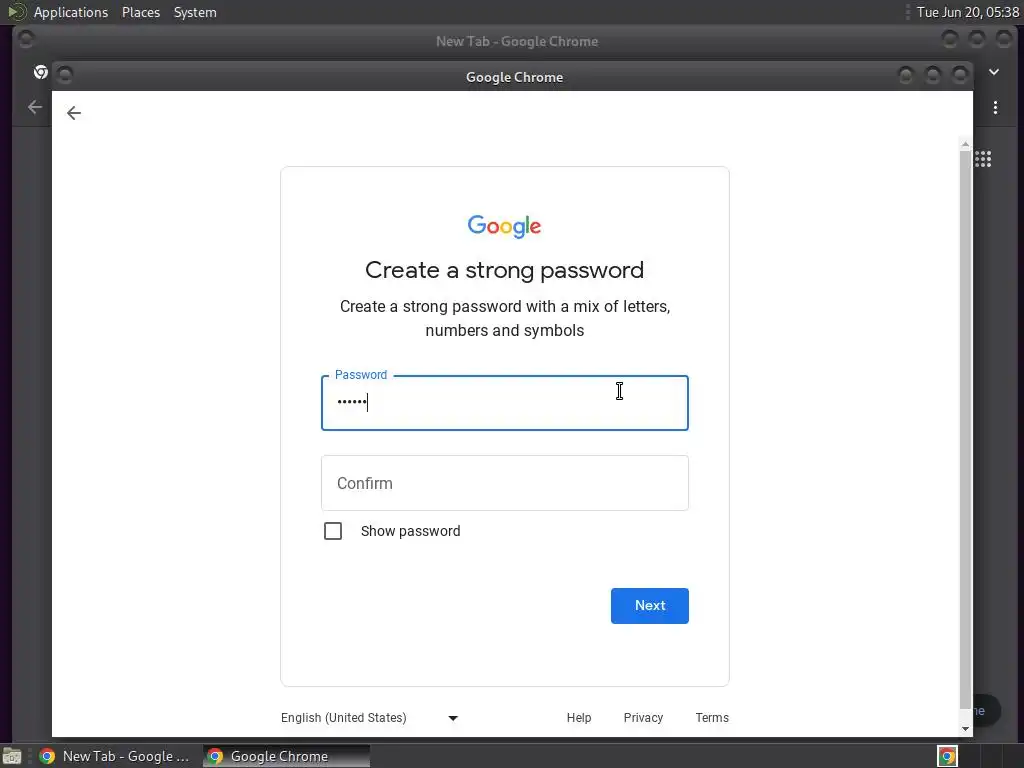Click the Google logo
The width and height of the screenshot is (1024, 768).
(x=504, y=226)
